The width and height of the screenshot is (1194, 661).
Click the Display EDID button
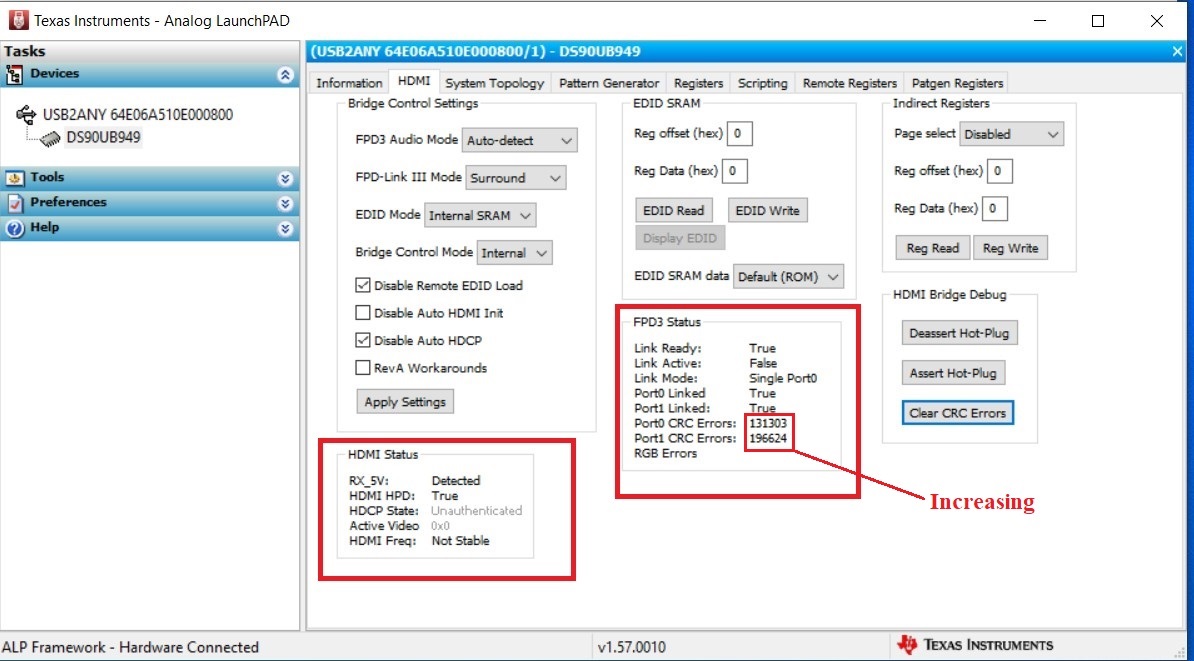click(680, 238)
